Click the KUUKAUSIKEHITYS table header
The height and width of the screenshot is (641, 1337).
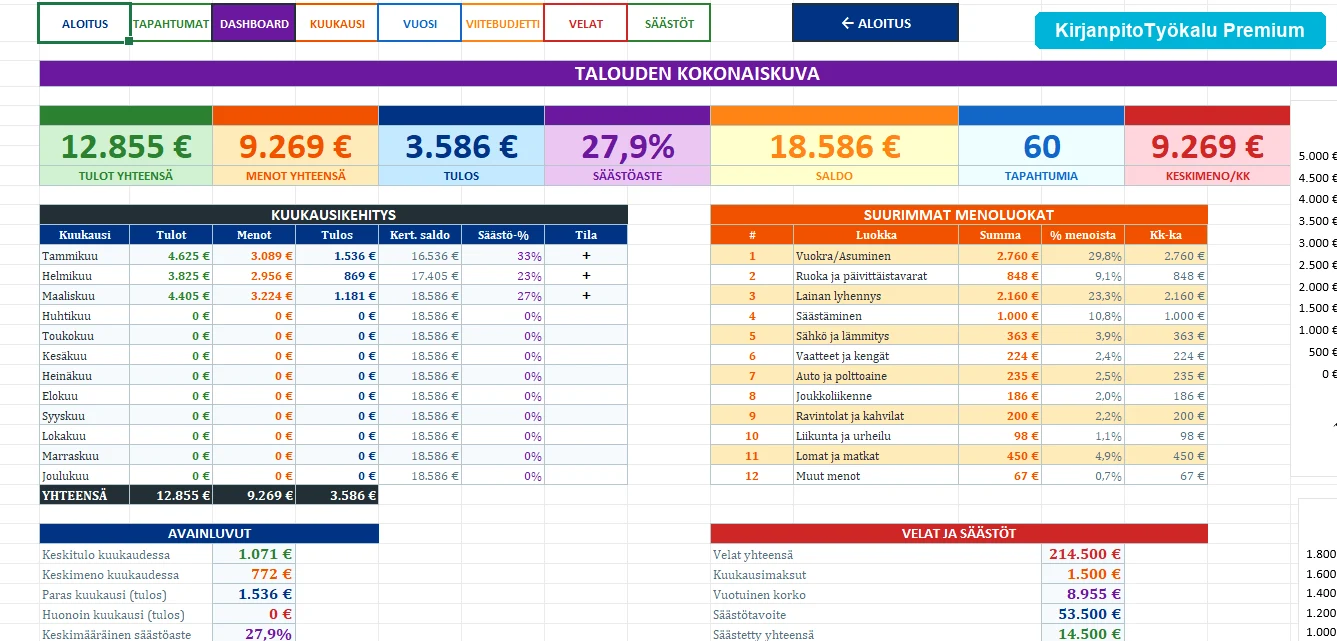[x=333, y=215]
